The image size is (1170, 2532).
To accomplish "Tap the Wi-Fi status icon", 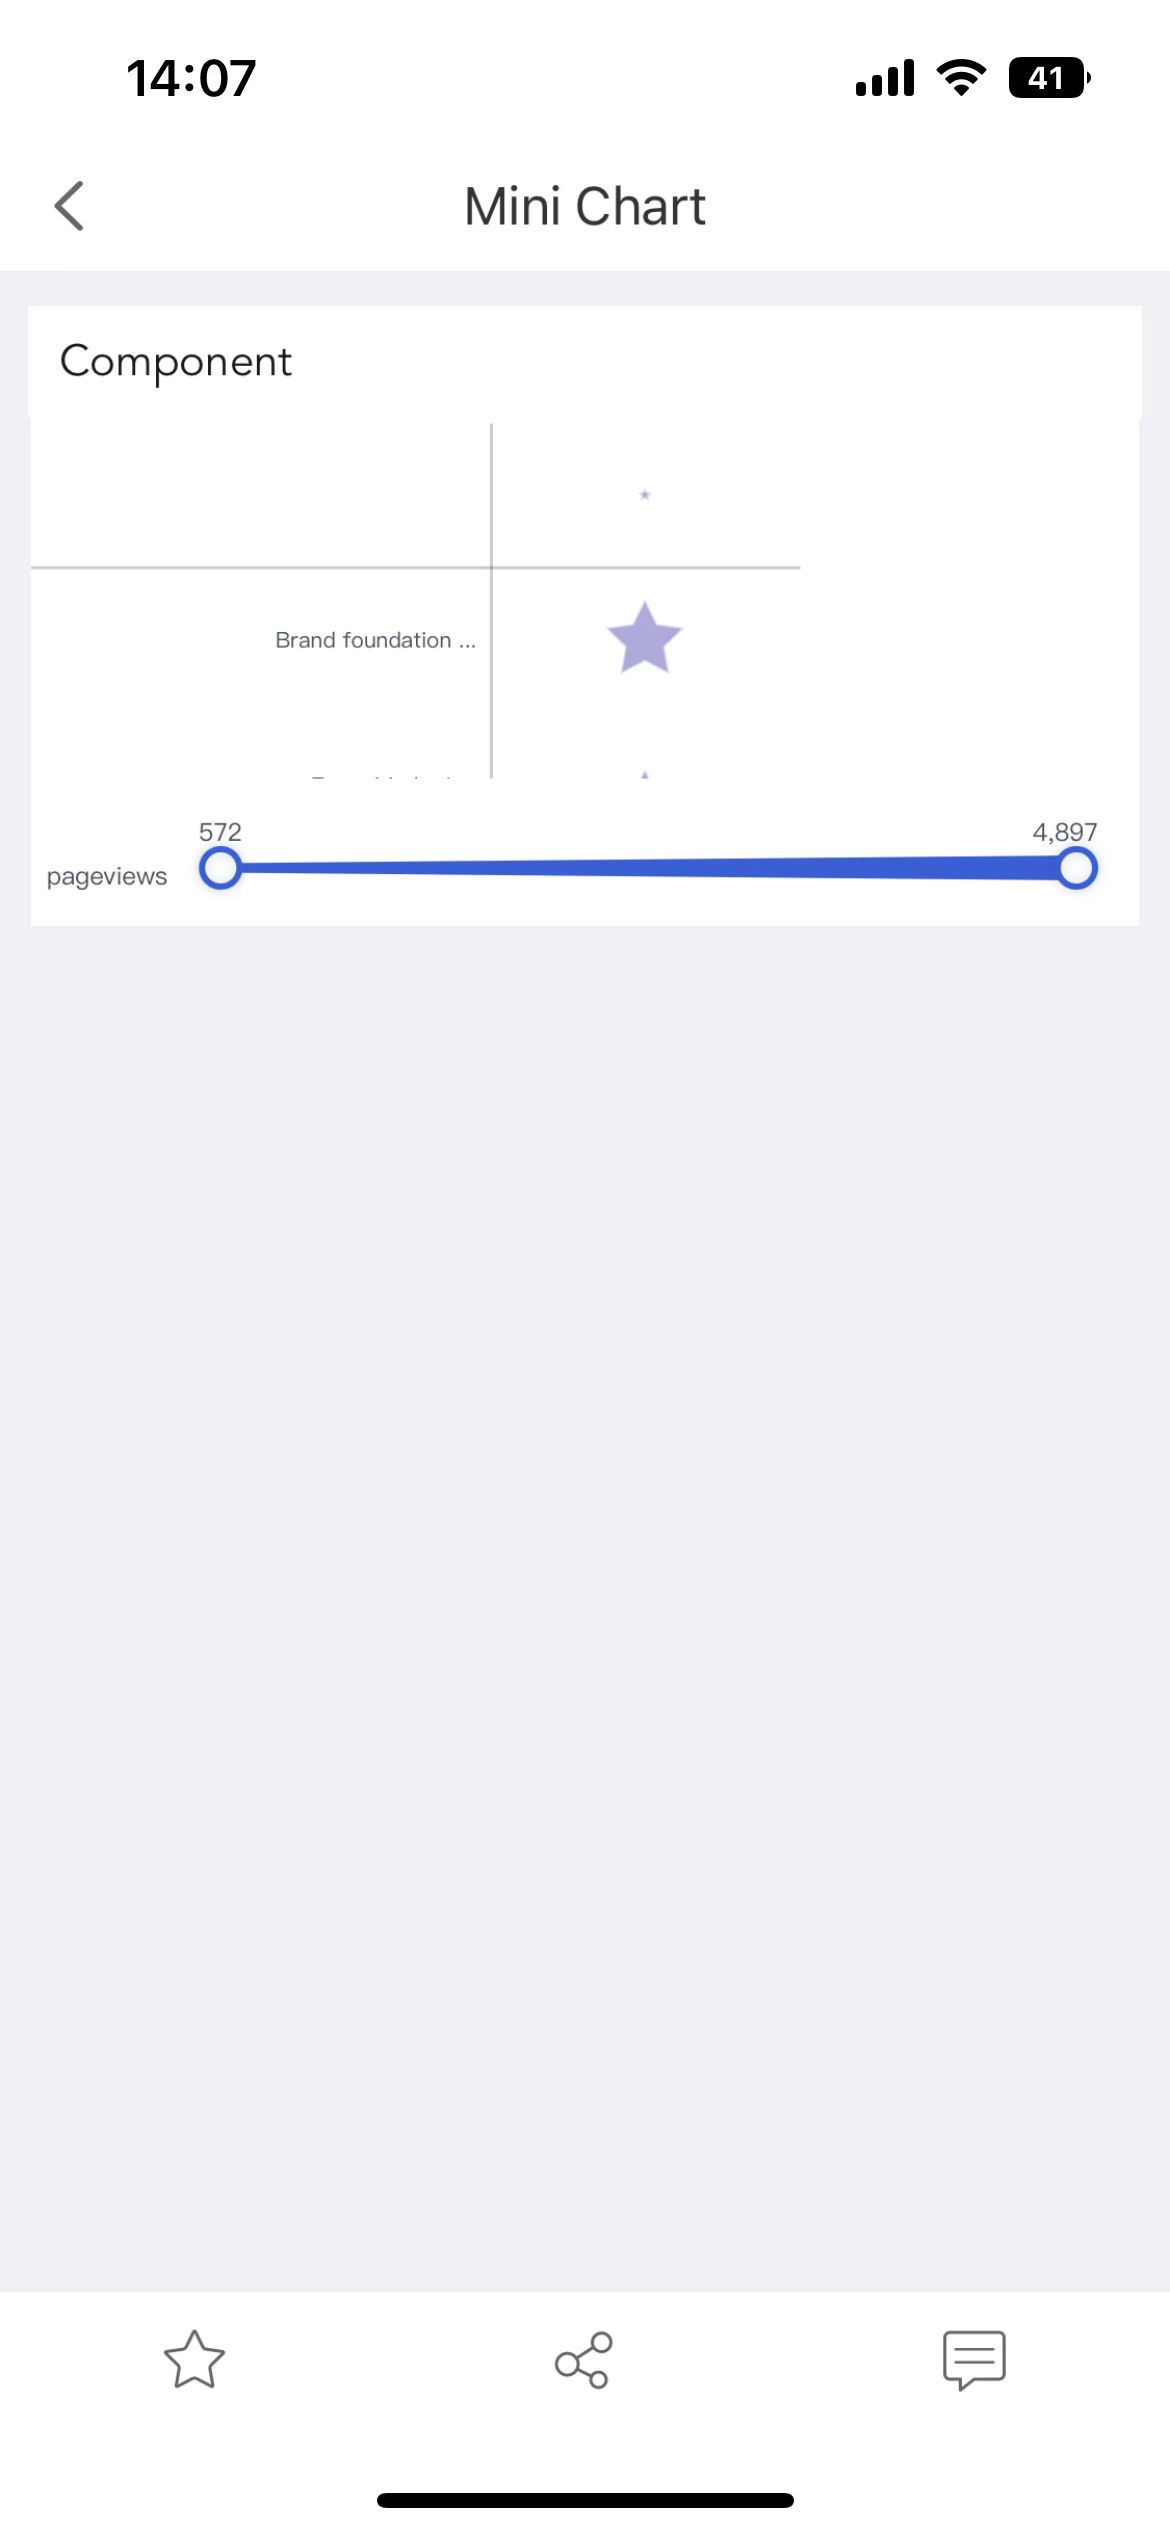I will 961,78.
